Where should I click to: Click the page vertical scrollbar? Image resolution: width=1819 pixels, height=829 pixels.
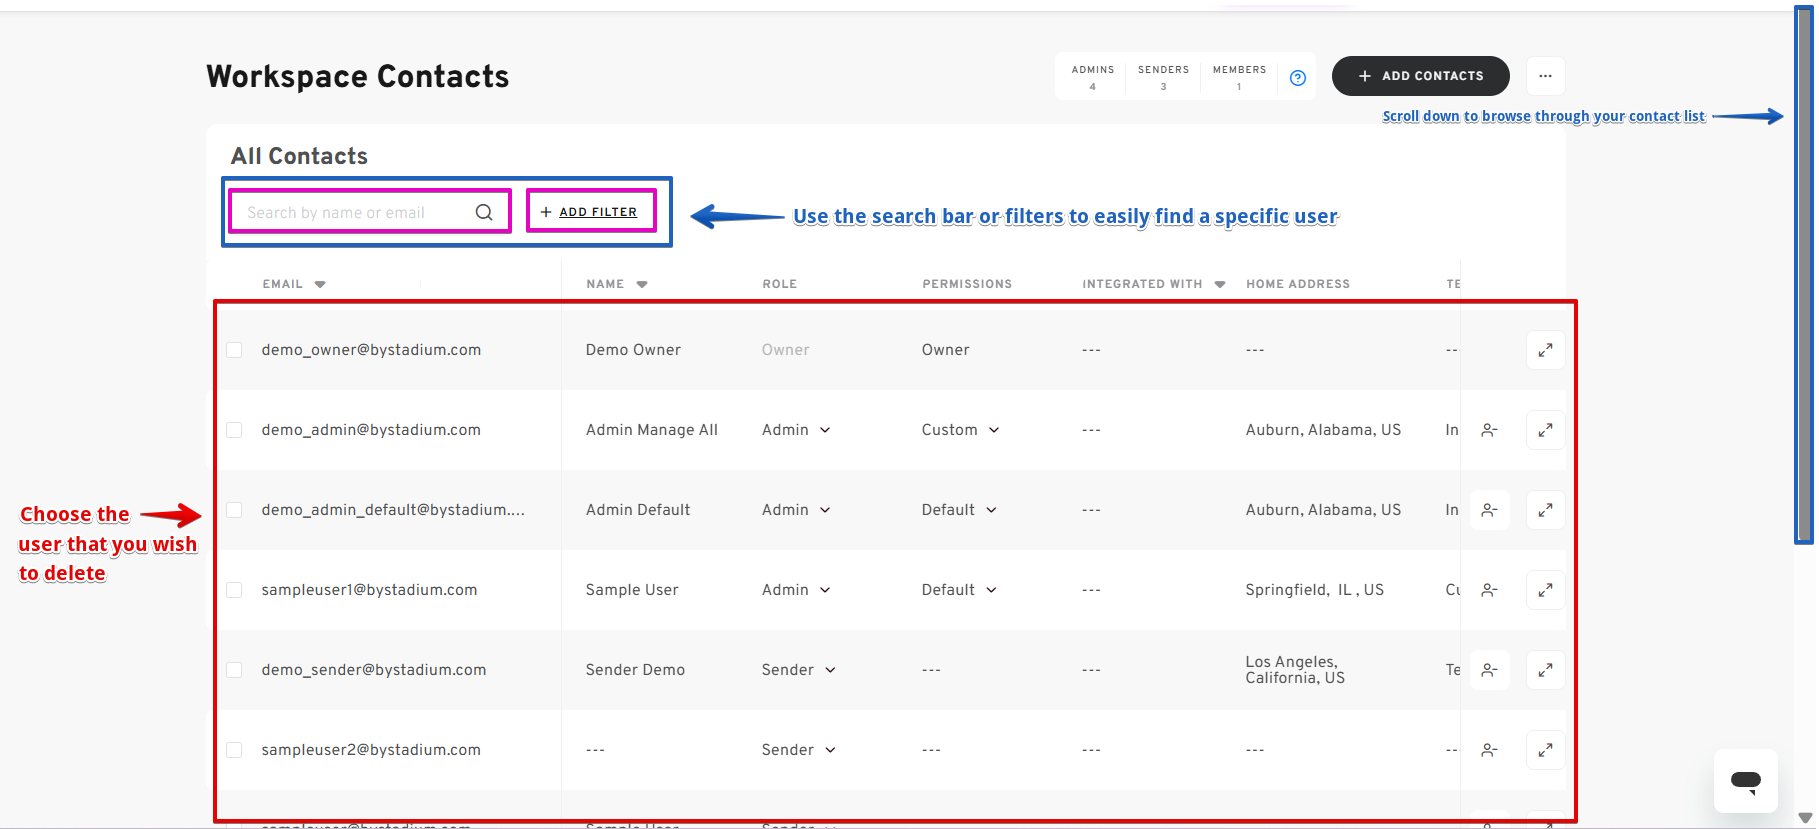click(x=1804, y=275)
